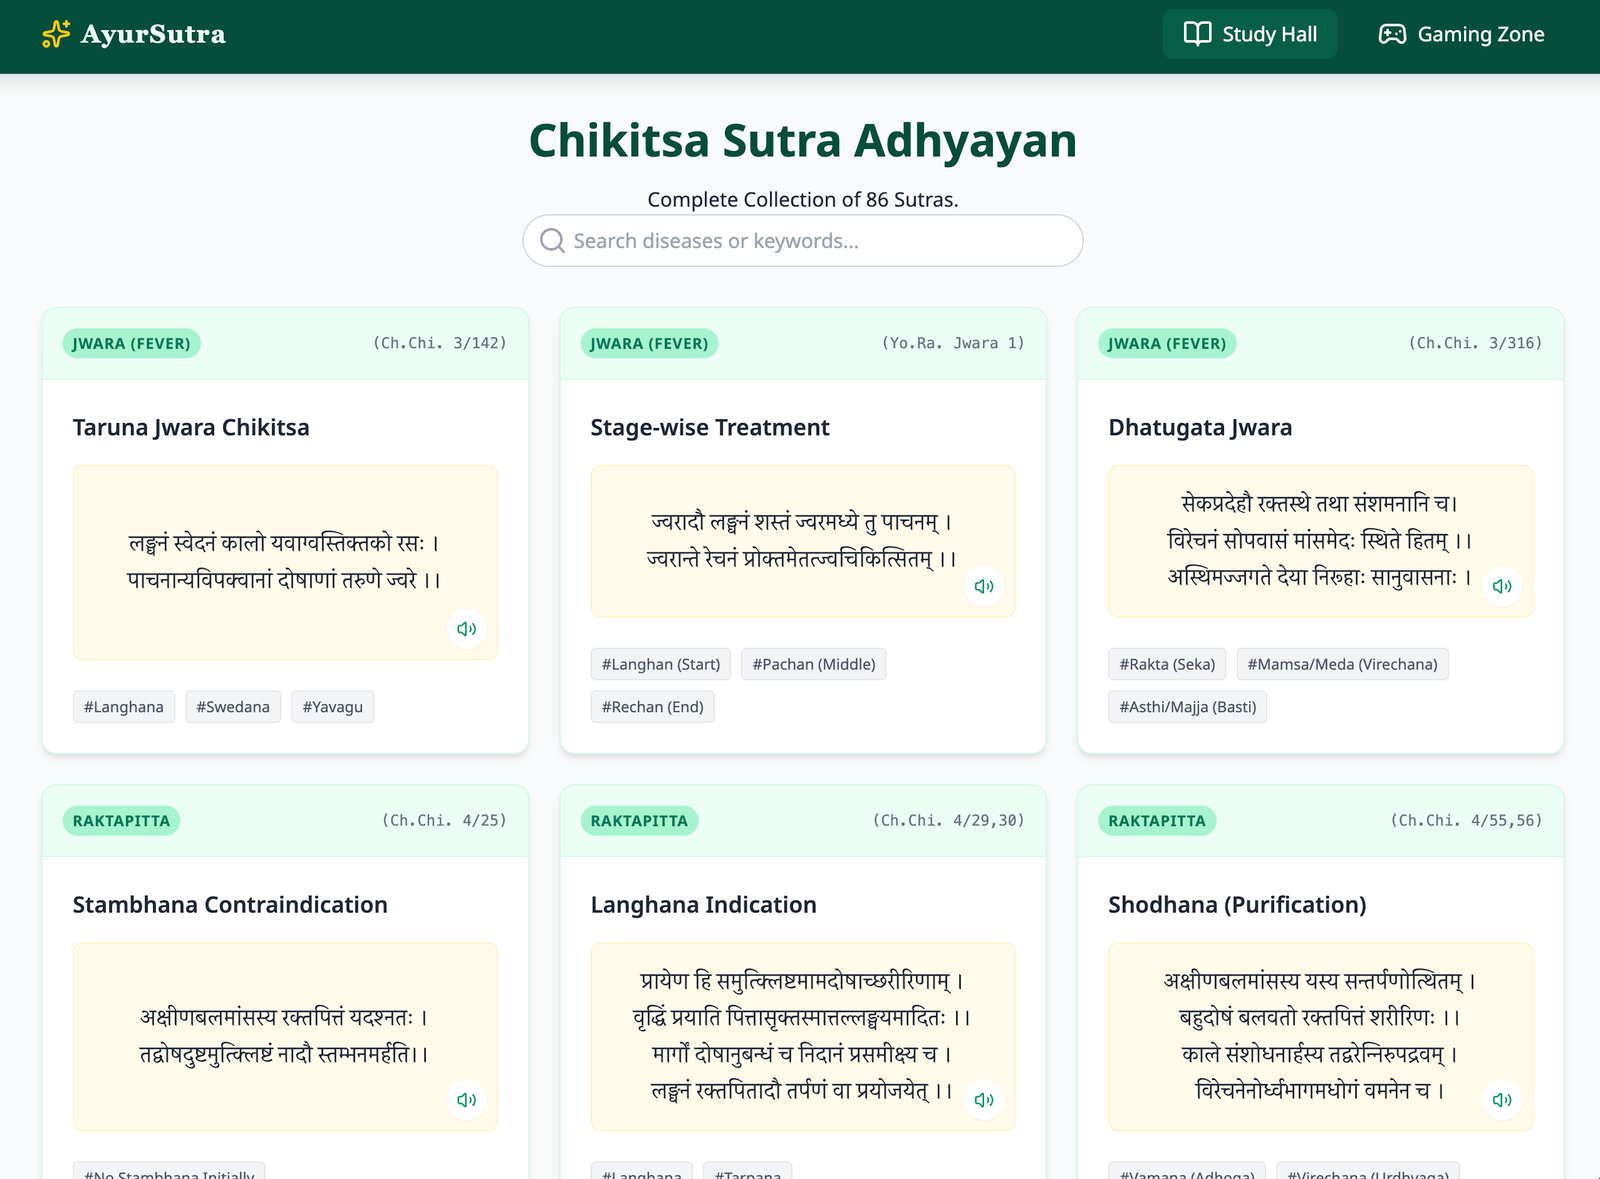
Task: Switch to the Gaming Zone tab
Action: coord(1461,35)
